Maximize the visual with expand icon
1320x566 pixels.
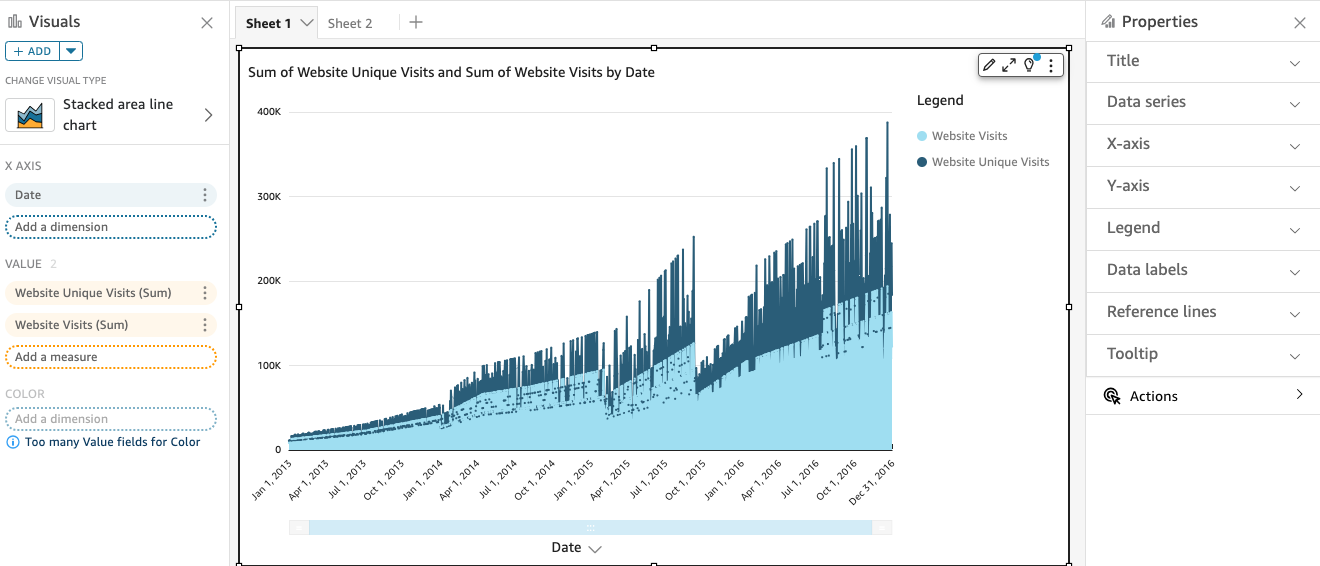click(x=1009, y=65)
